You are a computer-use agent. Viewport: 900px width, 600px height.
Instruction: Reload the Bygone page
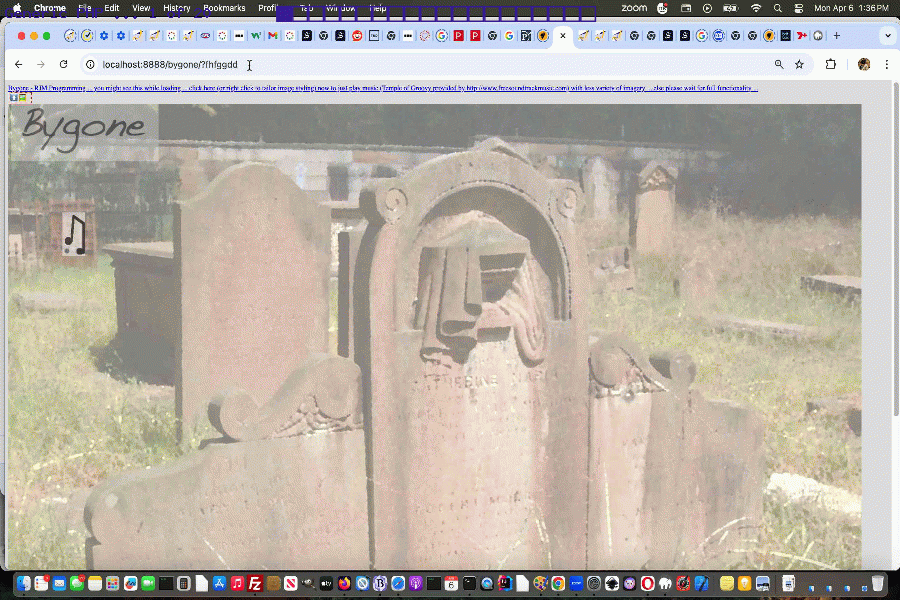coord(62,63)
